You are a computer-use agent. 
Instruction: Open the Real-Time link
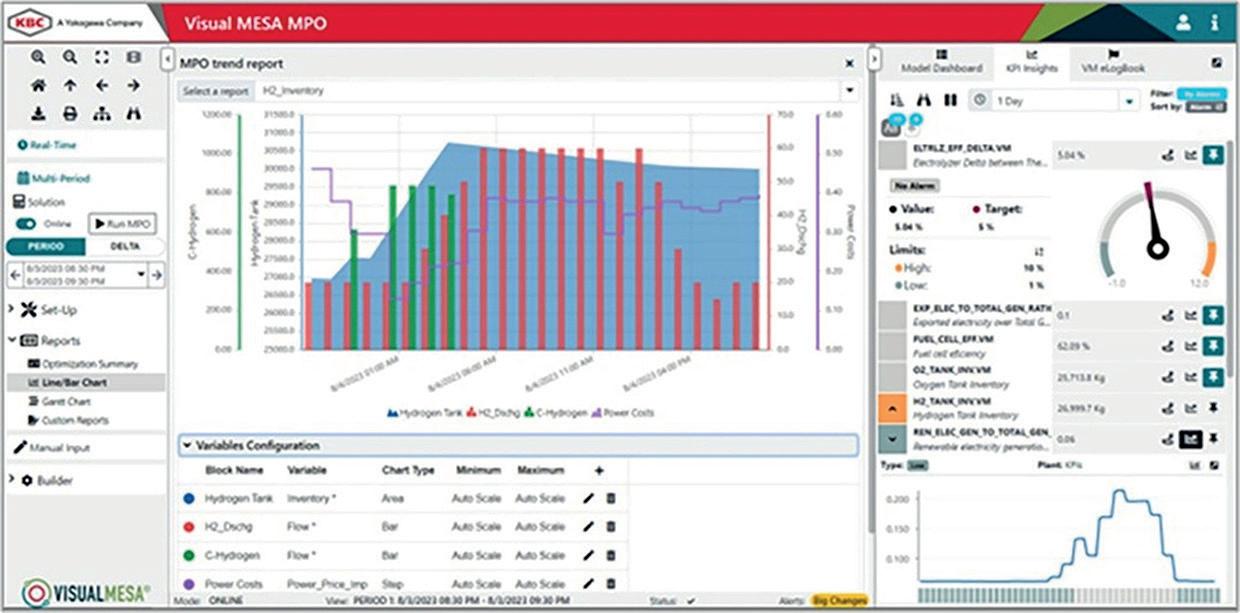click(47, 145)
